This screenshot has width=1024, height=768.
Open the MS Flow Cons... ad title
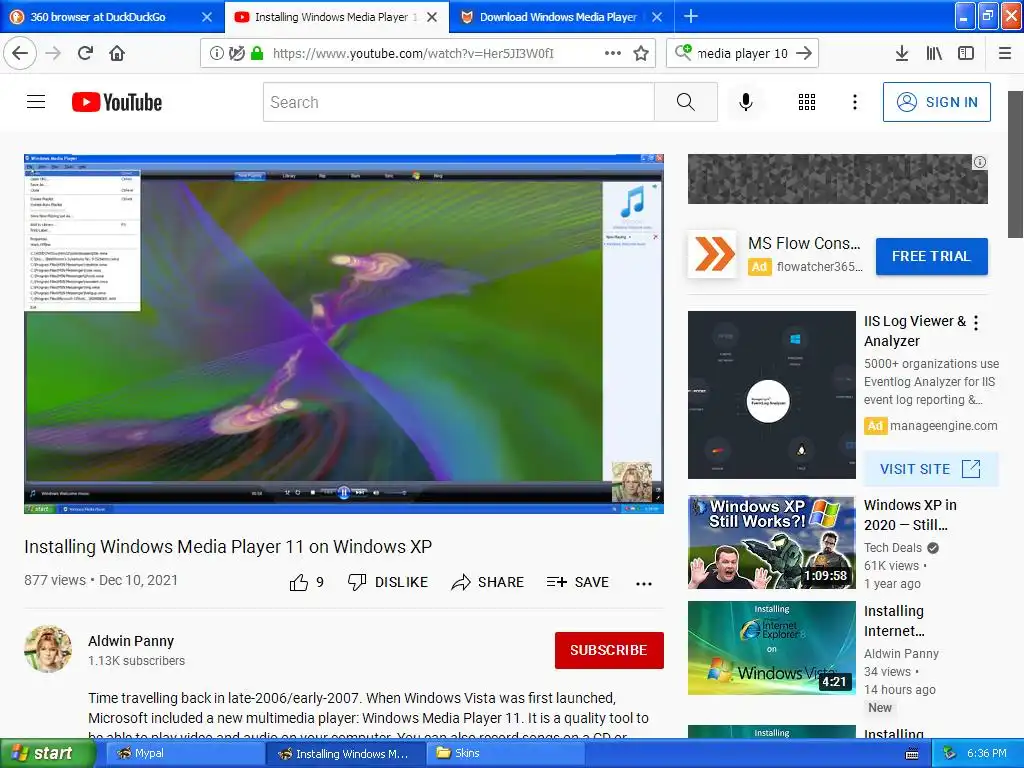click(x=805, y=243)
